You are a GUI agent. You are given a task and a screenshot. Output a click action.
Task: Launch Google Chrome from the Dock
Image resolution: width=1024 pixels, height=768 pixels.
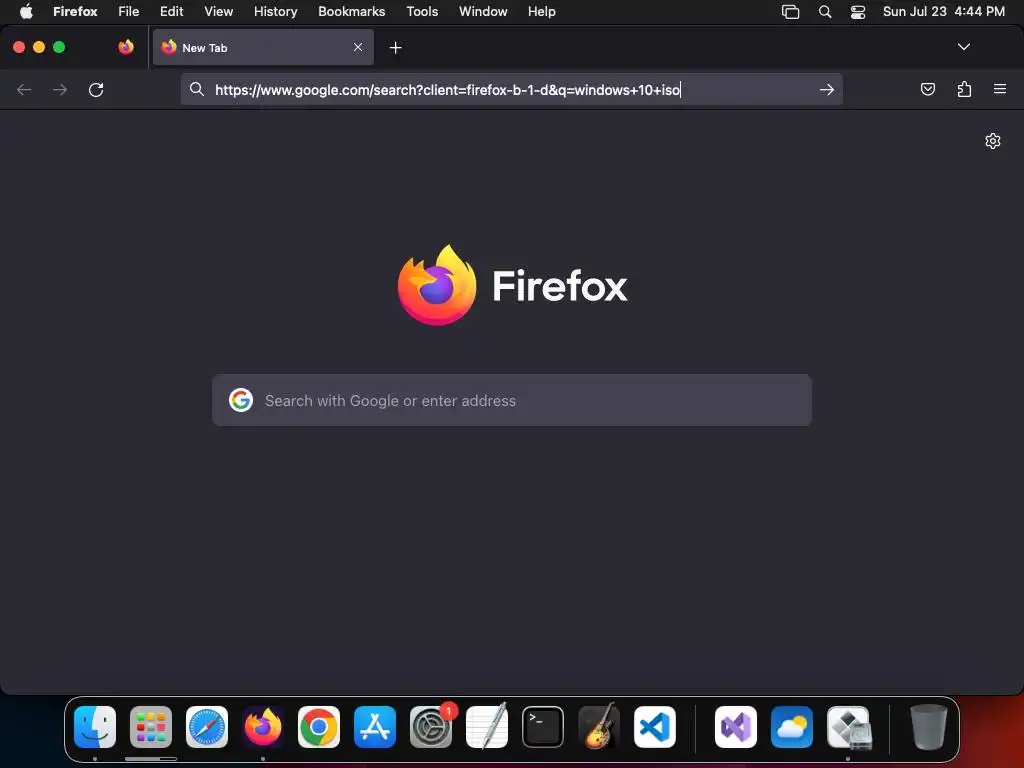click(x=319, y=727)
